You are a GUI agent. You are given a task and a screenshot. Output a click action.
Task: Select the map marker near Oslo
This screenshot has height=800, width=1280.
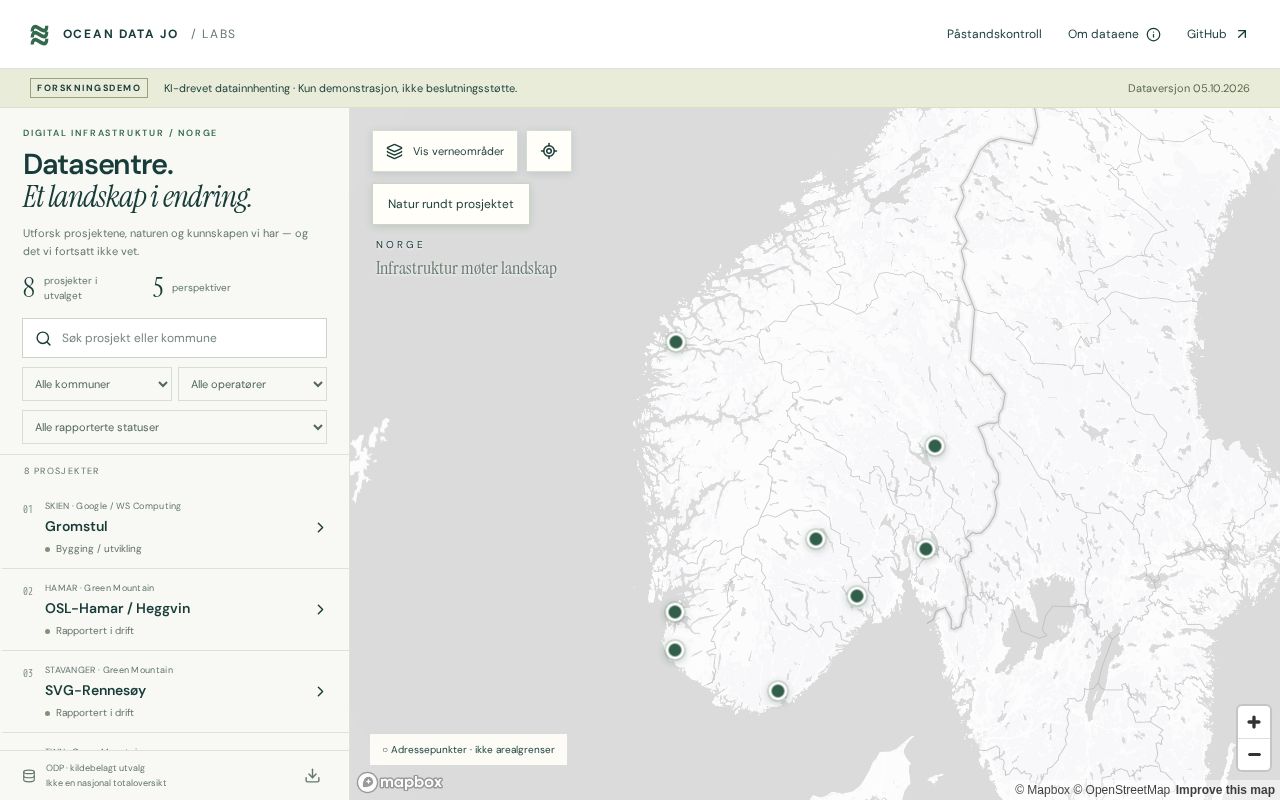926,549
